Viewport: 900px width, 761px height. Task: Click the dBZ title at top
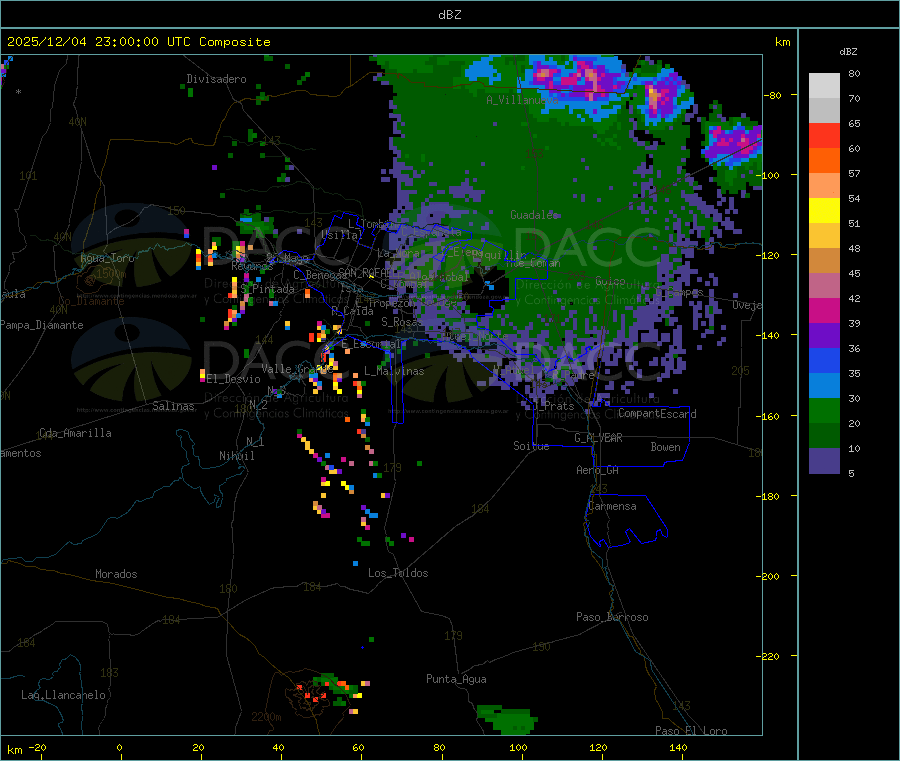coord(449,15)
